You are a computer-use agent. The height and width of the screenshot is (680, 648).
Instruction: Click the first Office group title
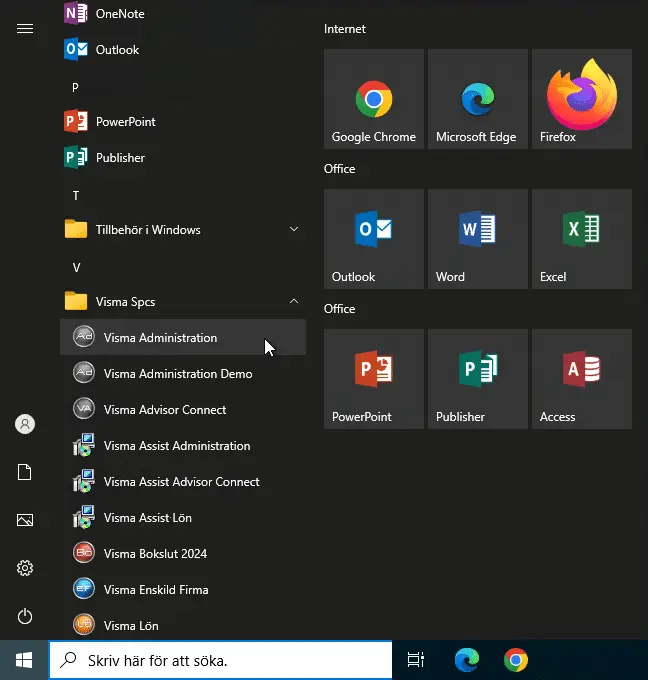click(x=340, y=169)
